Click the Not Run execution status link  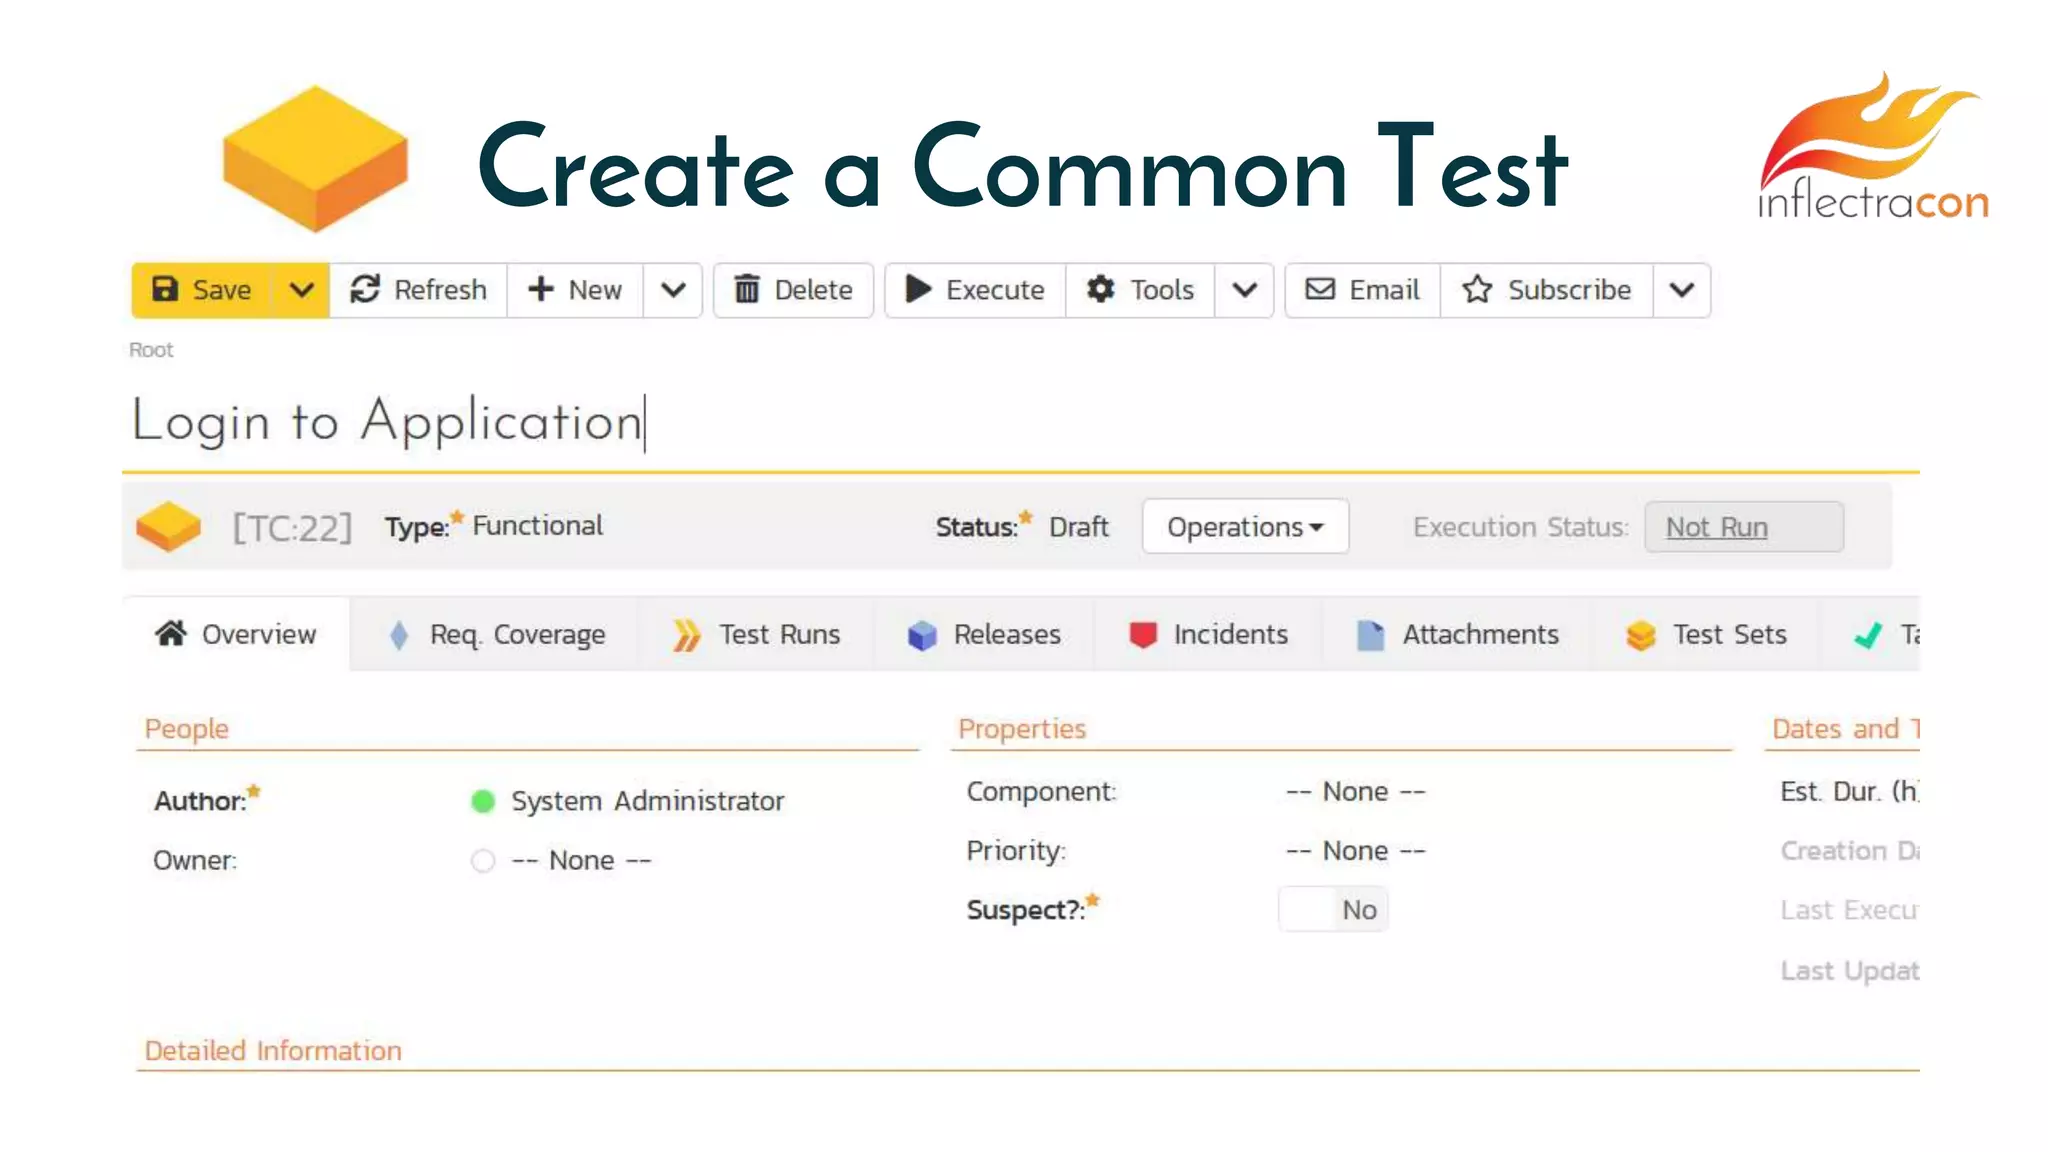(x=1717, y=527)
